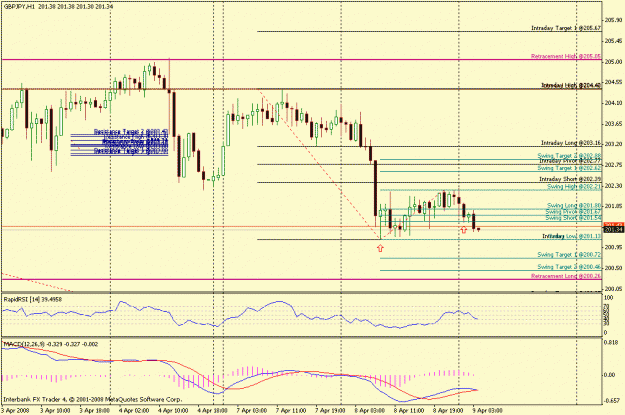
Task: Click the 202.30 price scale value
Action: tap(613, 185)
